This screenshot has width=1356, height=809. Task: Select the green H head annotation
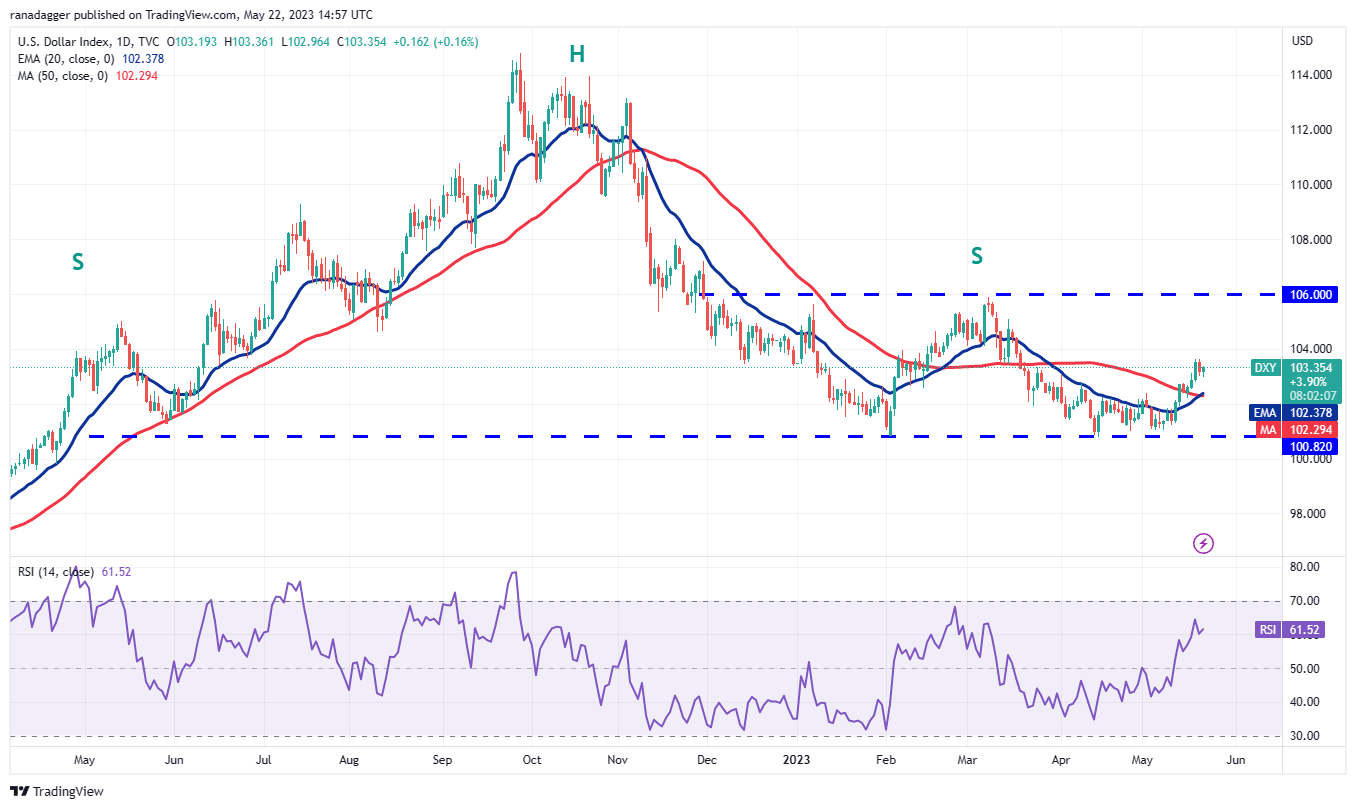click(577, 54)
